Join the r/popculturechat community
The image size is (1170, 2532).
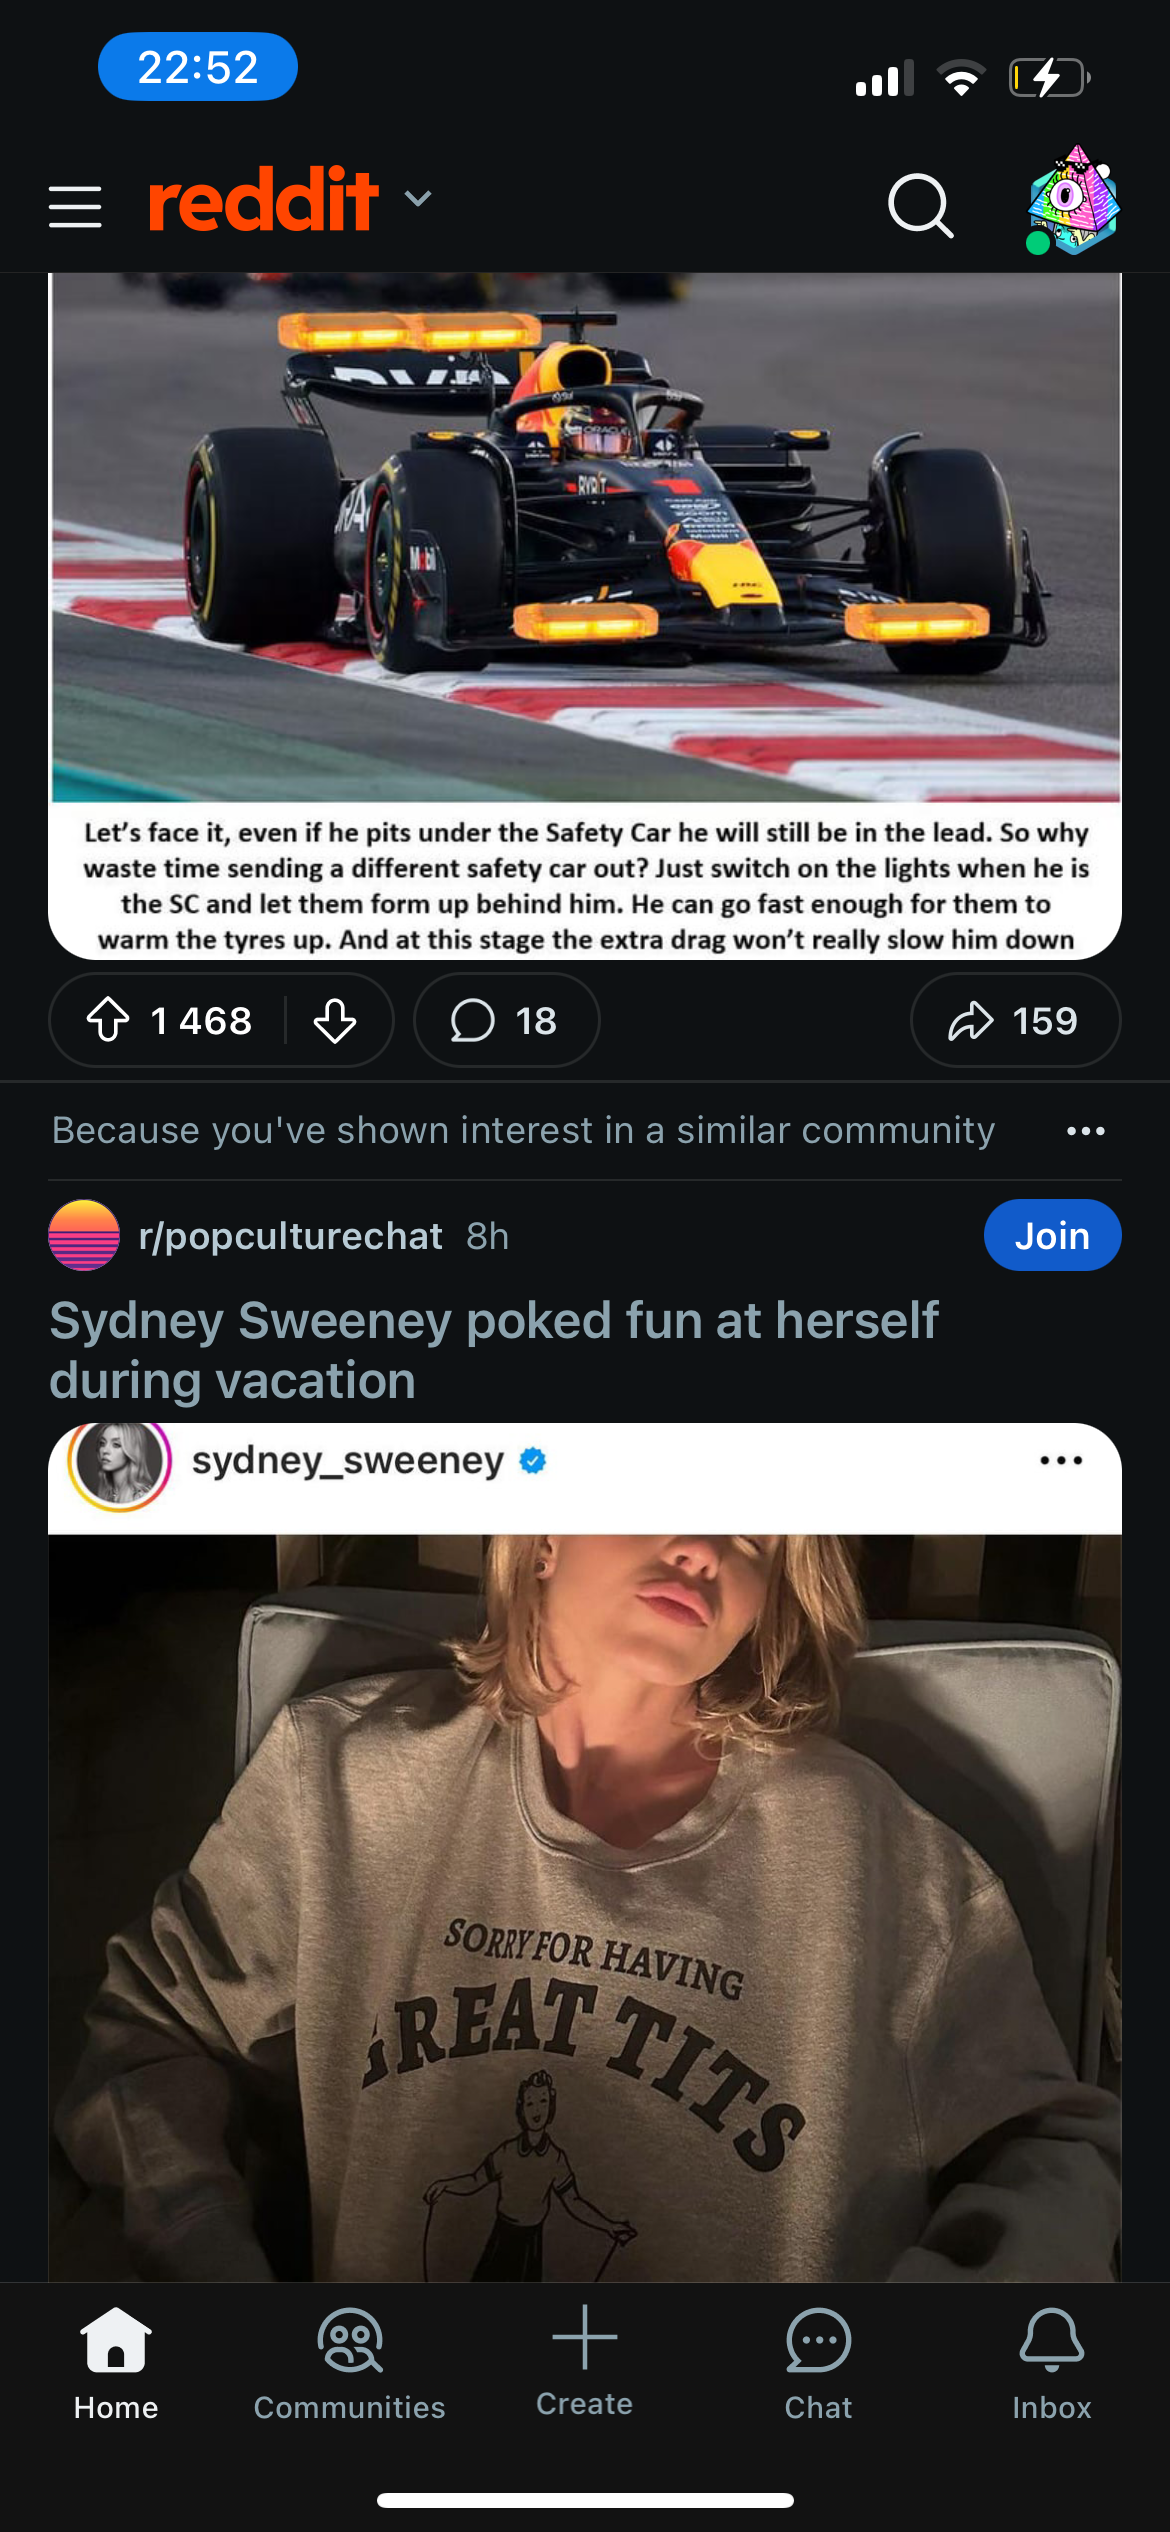[x=1052, y=1236]
